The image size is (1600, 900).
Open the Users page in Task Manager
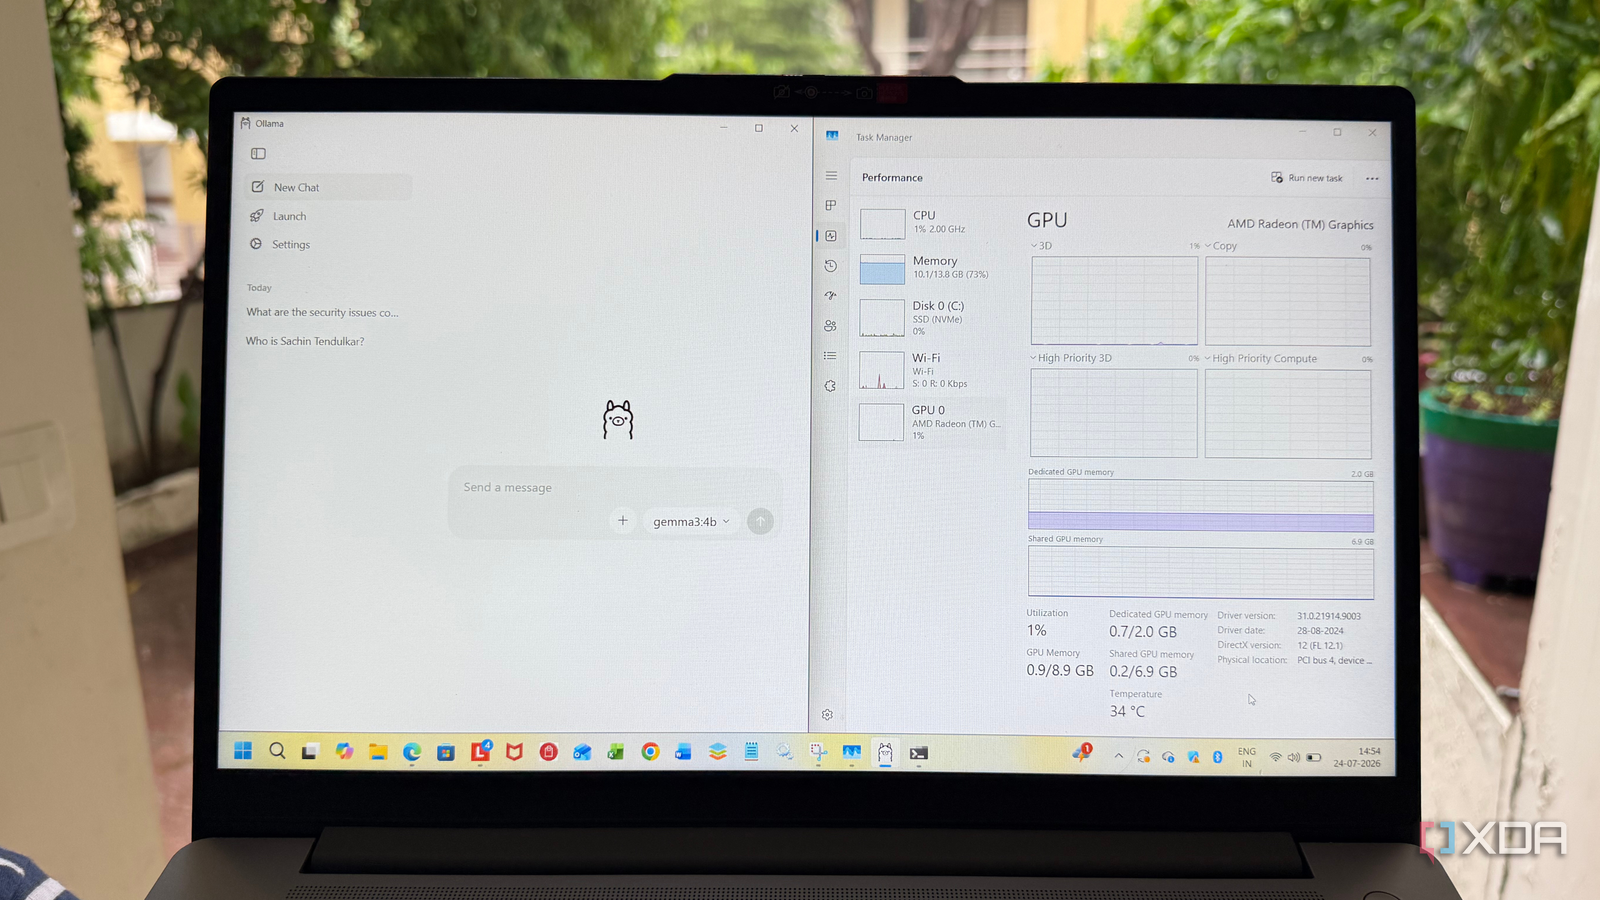[830, 326]
